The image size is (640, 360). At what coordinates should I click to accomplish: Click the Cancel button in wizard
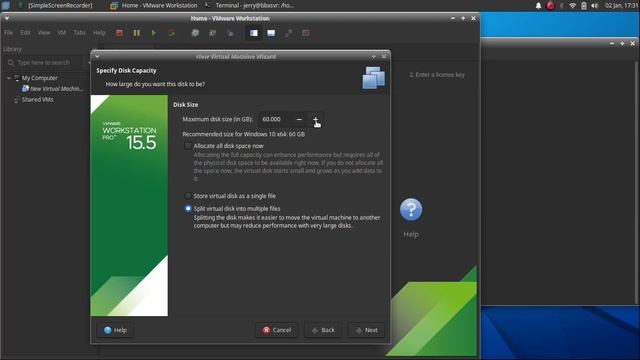click(x=277, y=330)
